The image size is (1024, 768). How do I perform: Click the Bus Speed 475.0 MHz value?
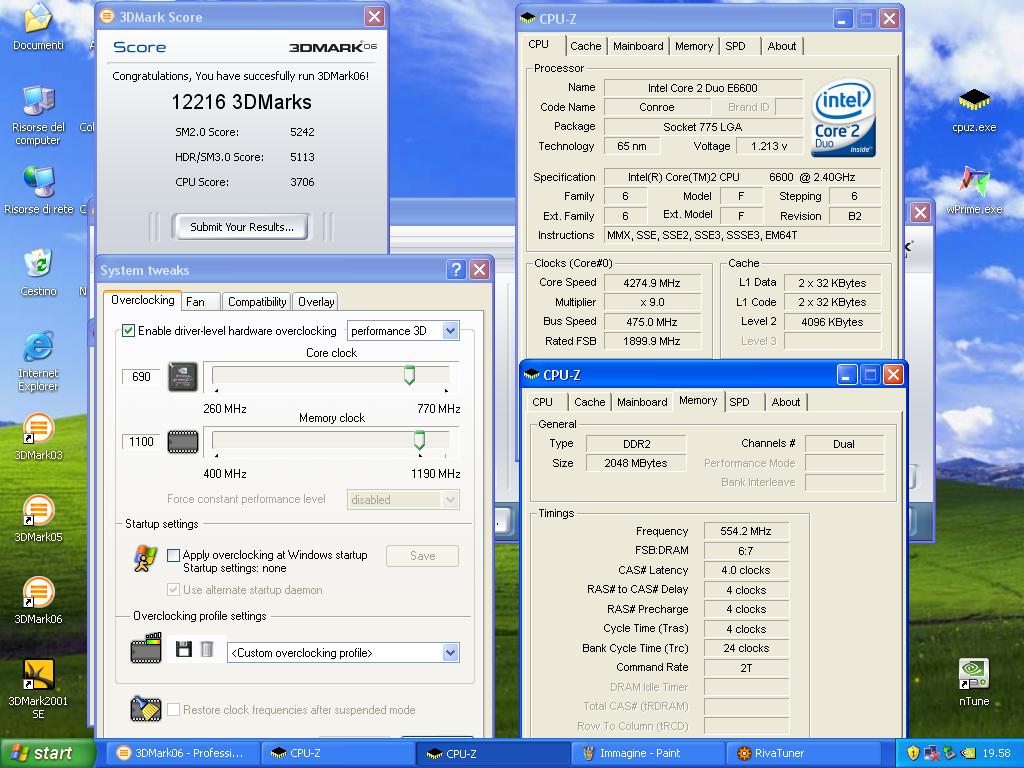[652, 322]
